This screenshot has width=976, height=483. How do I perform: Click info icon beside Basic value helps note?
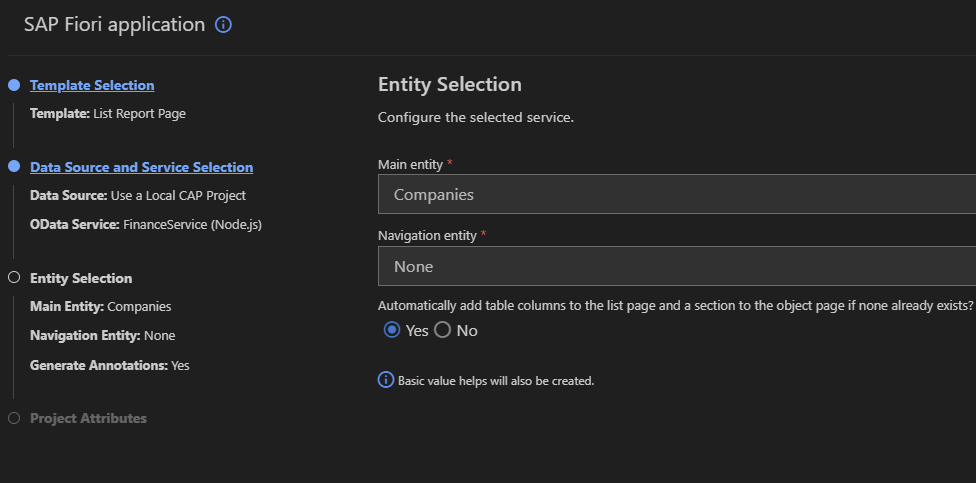pos(386,380)
